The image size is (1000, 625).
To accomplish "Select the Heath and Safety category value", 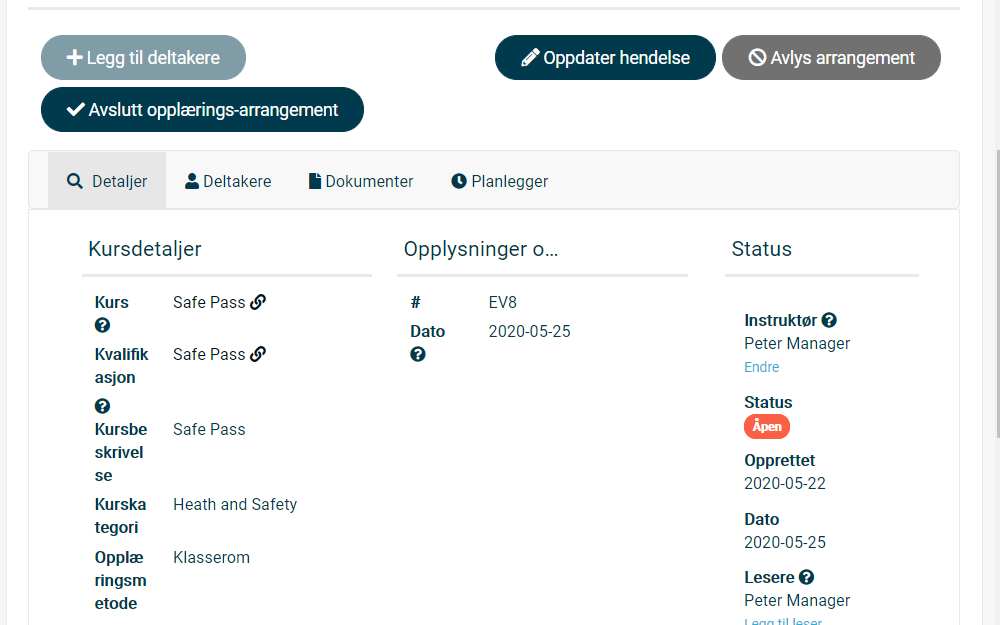I will click(x=235, y=504).
